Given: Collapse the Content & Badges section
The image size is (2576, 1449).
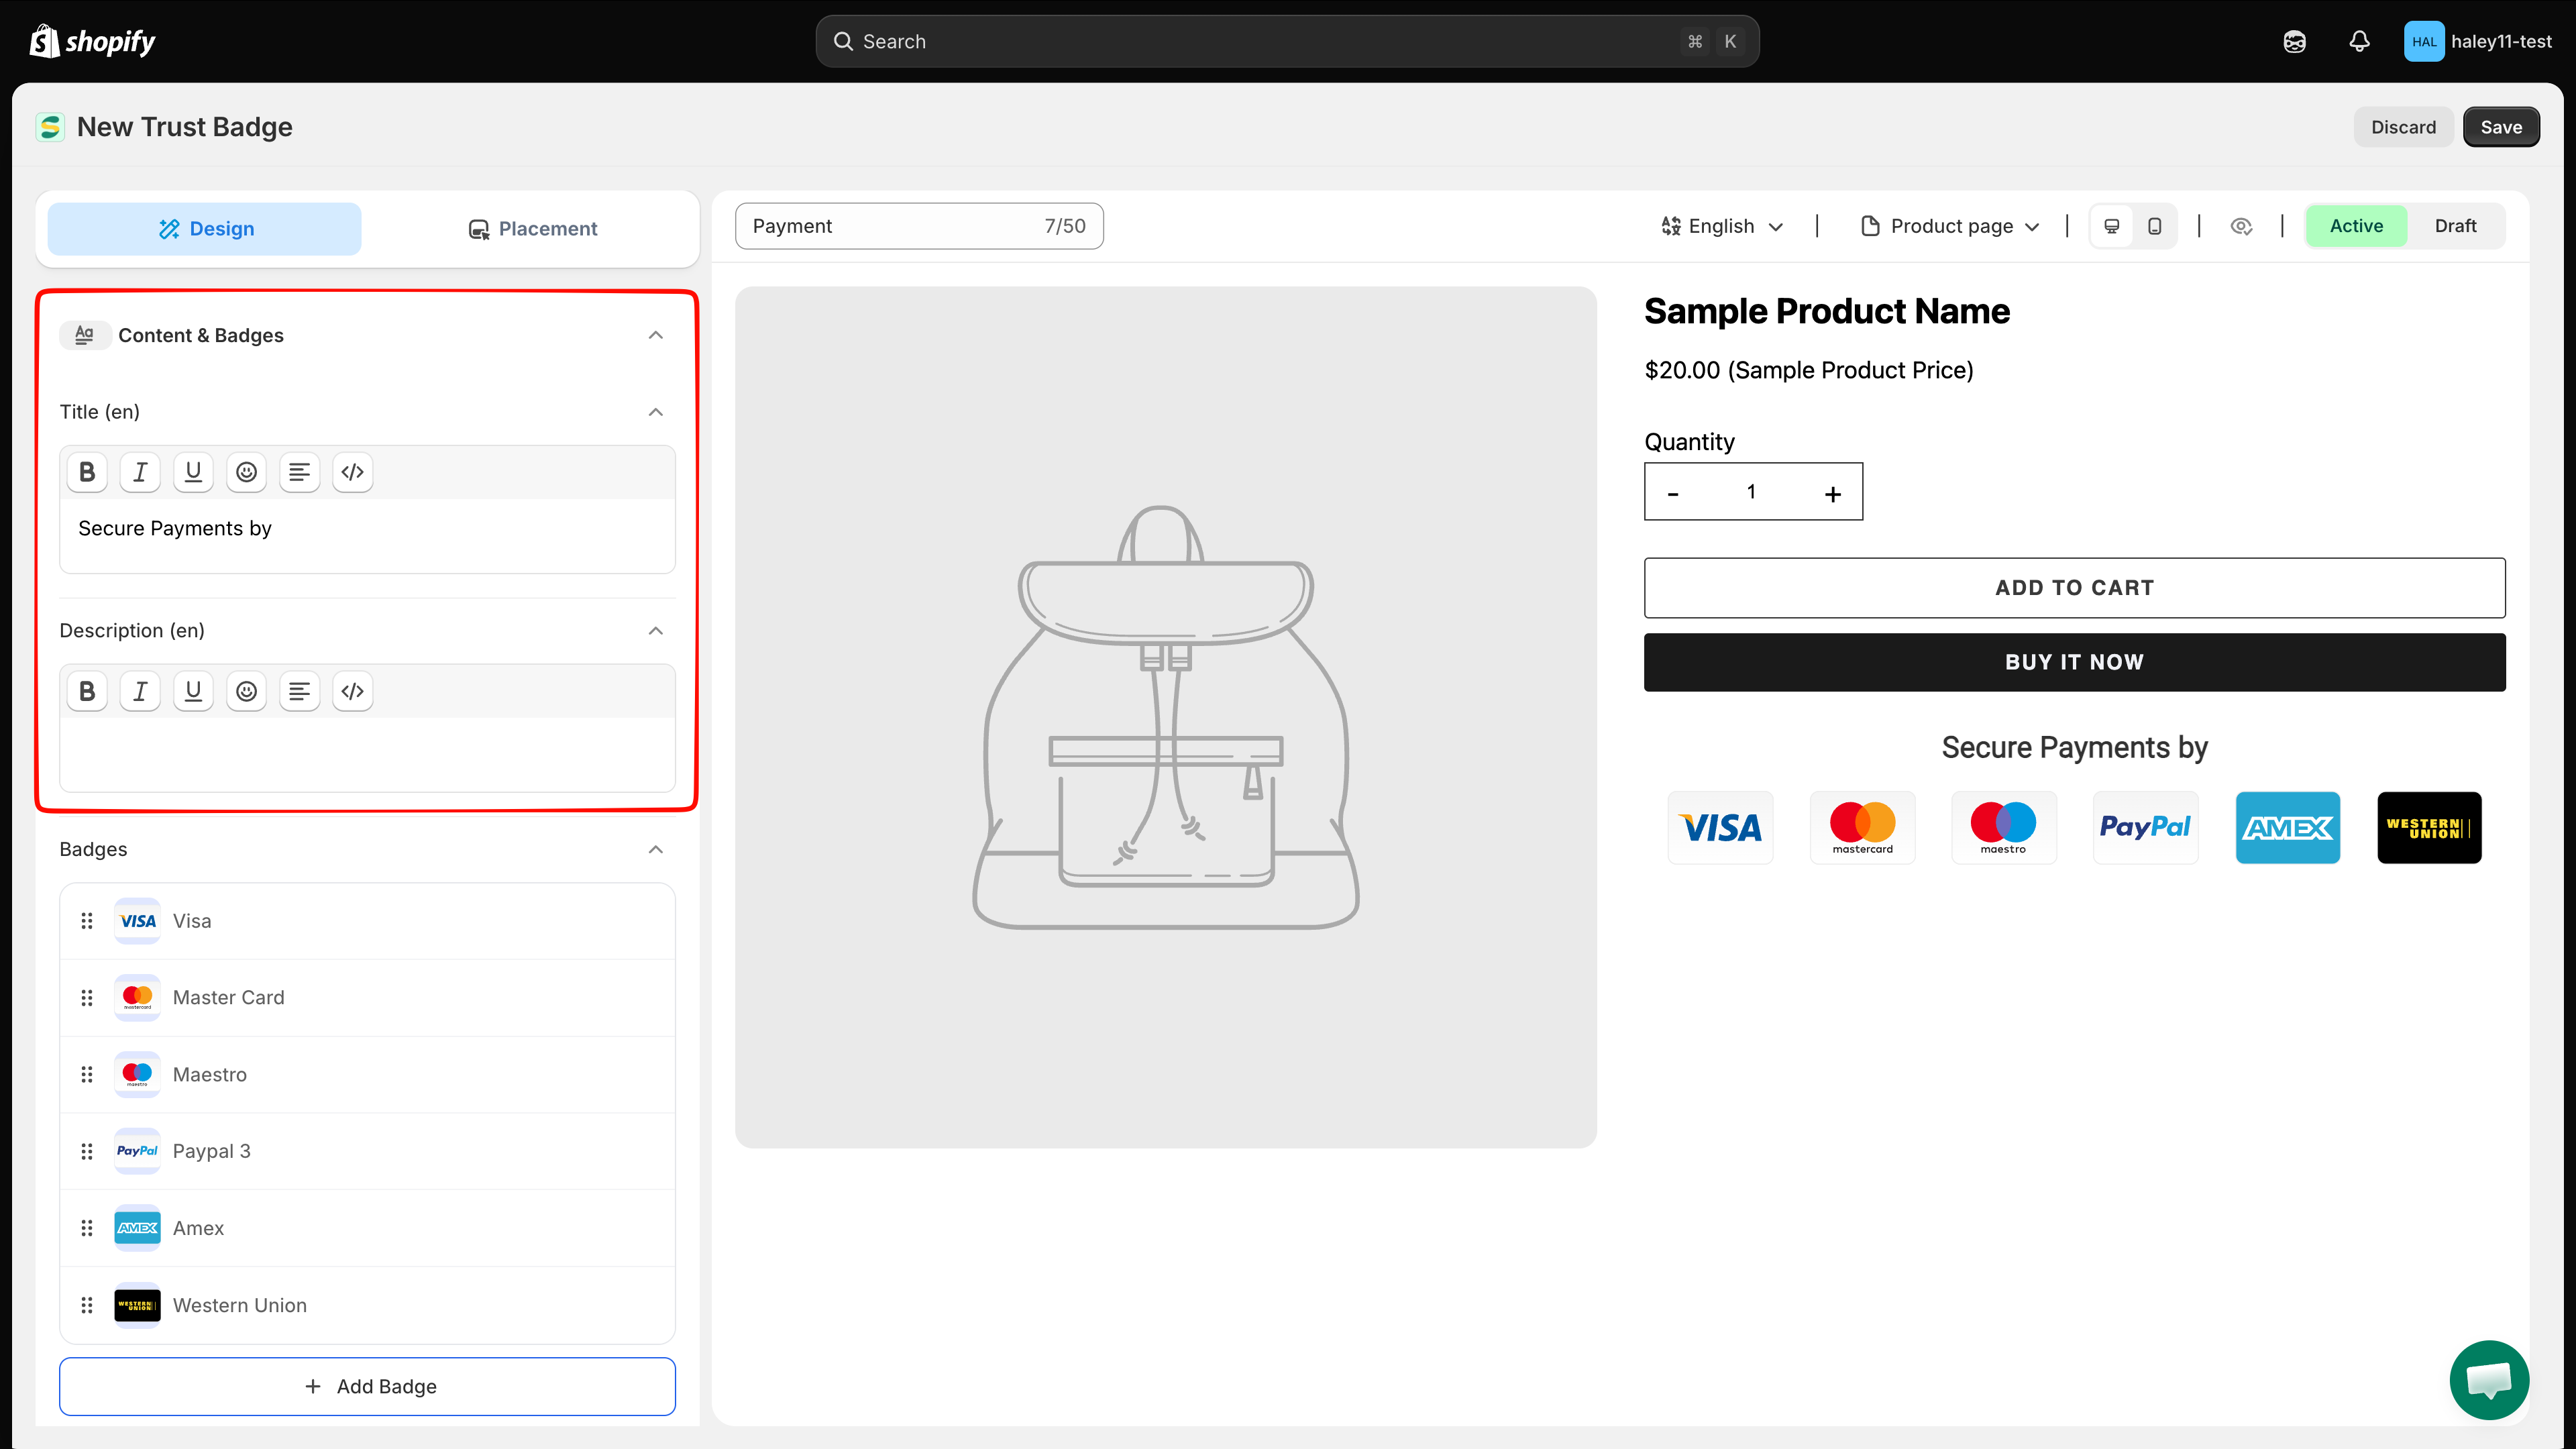Looking at the screenshot, I should pos(655,335).
